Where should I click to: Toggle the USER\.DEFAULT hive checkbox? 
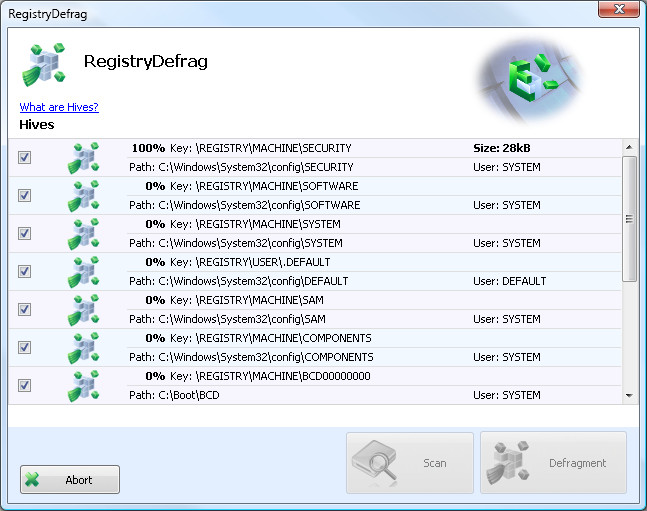tap(24, 271)
